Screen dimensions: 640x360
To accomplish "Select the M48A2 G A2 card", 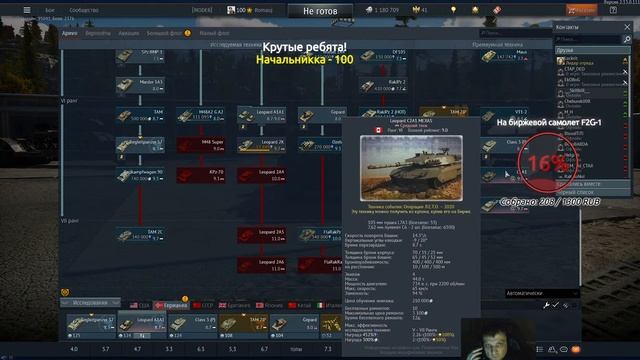I will click(201, 116).
